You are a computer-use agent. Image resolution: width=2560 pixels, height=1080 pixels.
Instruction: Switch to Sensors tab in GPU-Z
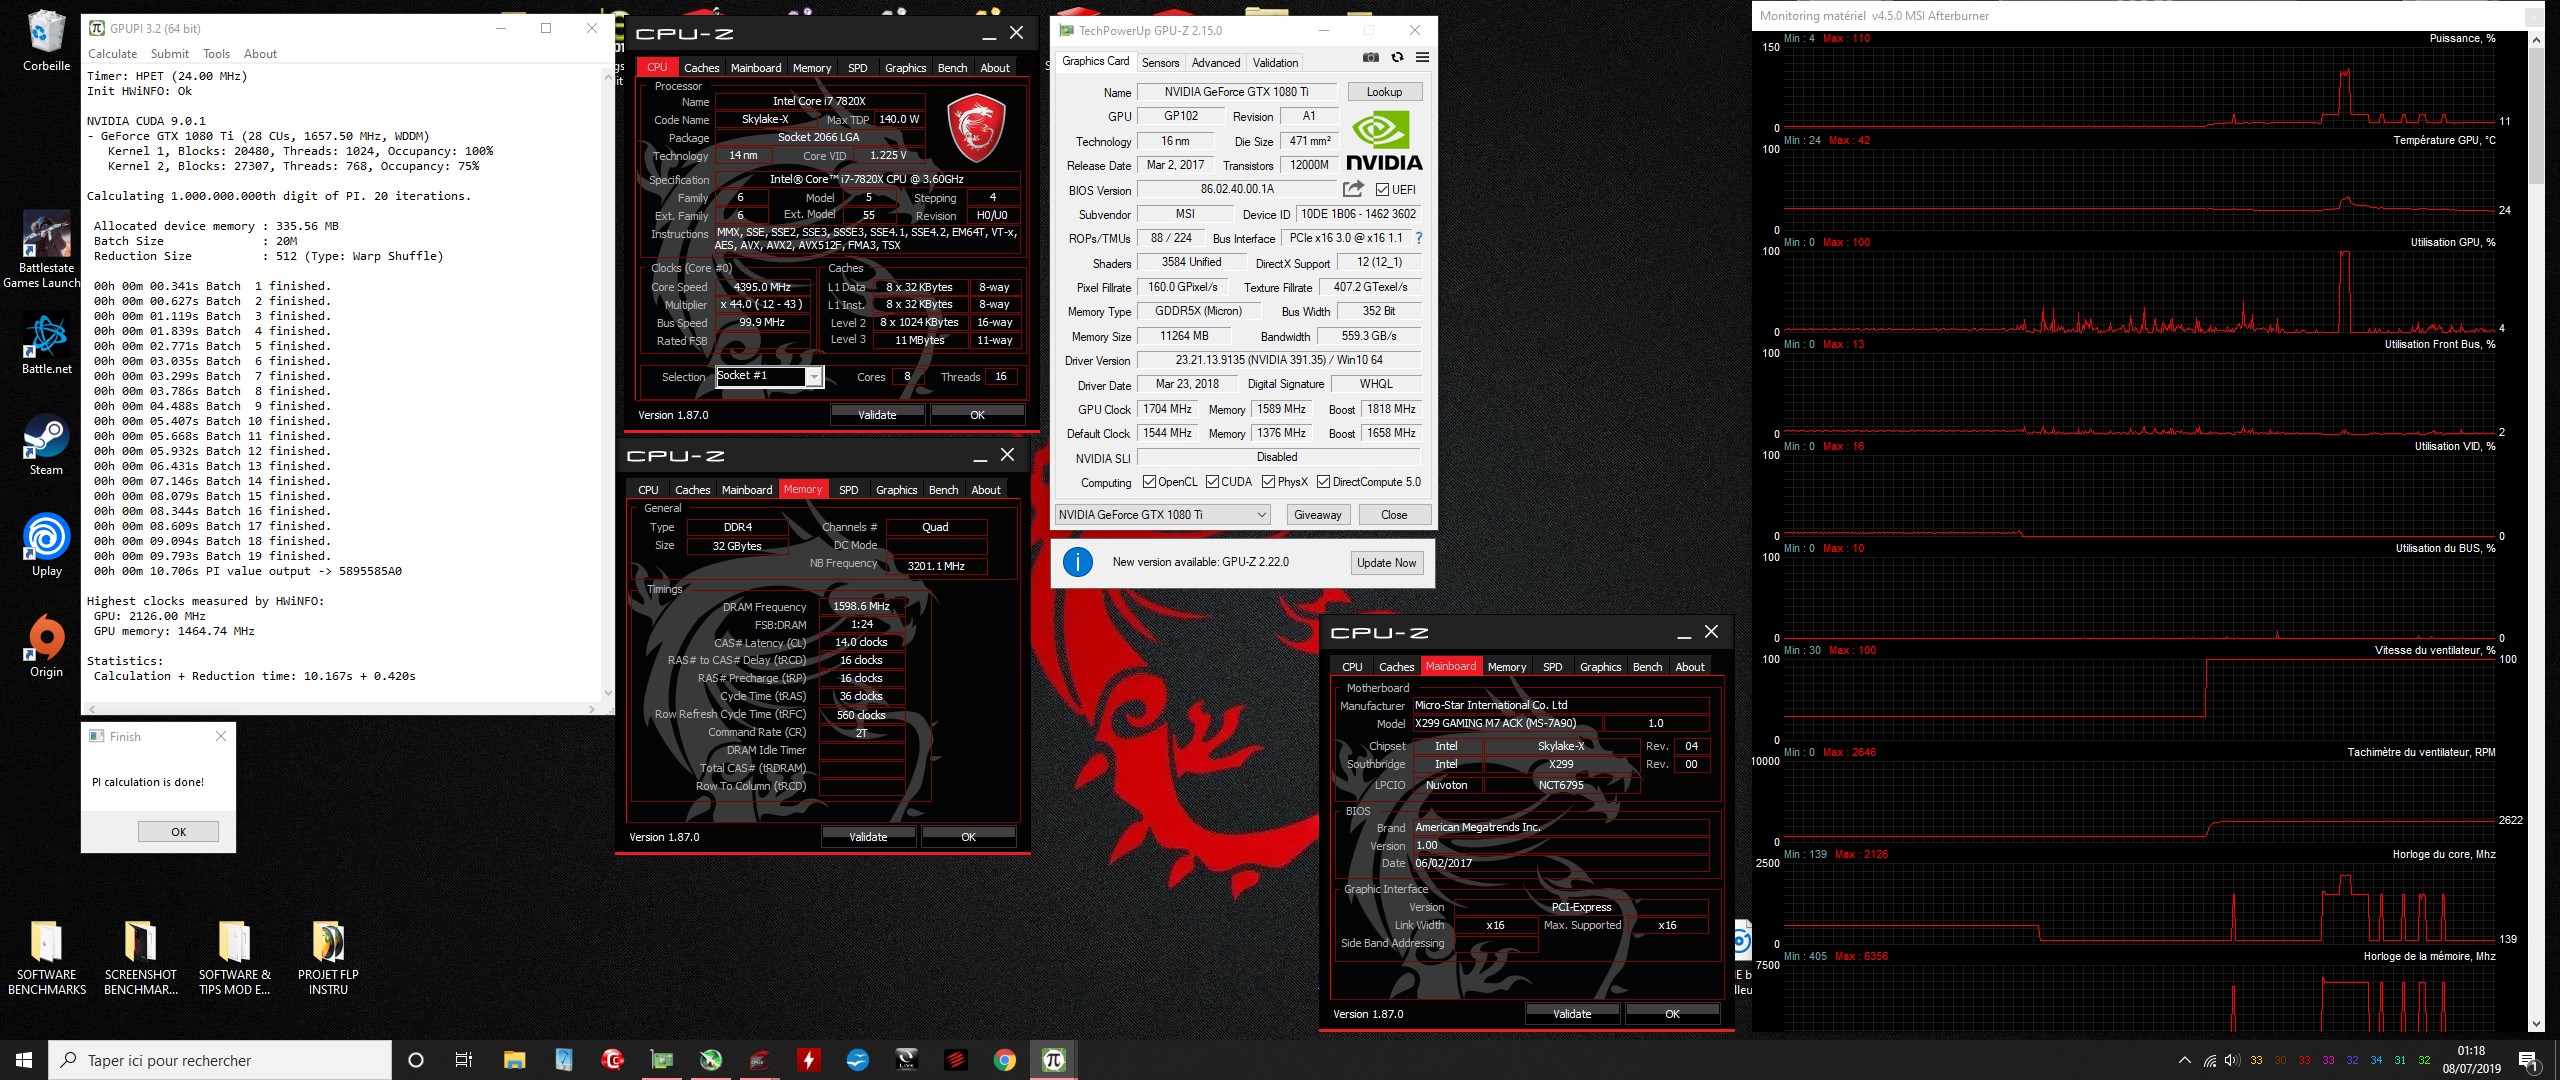tap(1160, 62)
